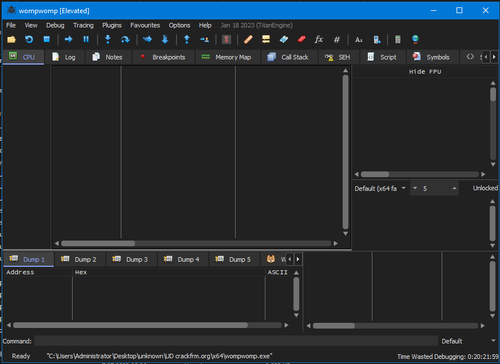Select the Dump 3 tab
The image size is (500, 364).
(131, 259)
